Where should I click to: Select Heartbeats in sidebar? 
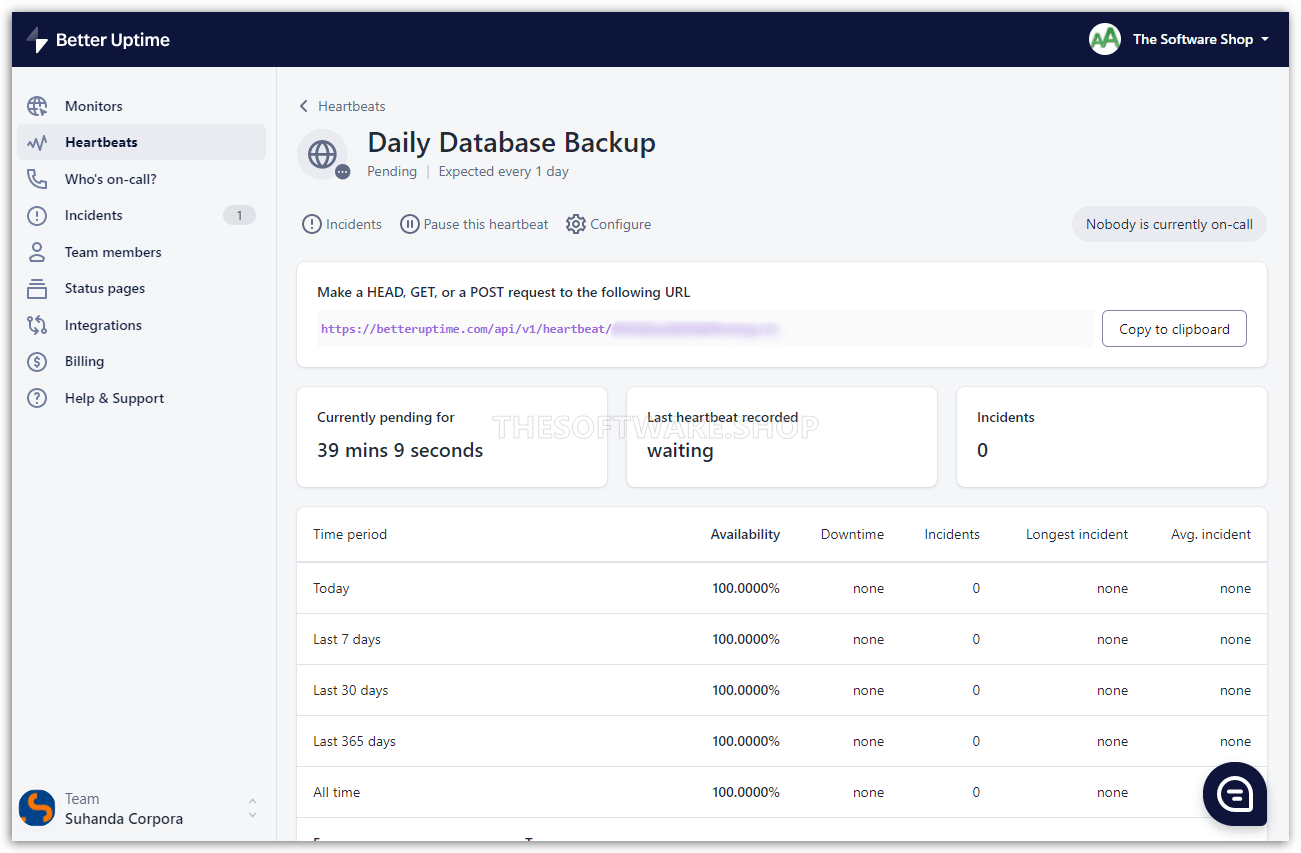[x=142, y=142]
